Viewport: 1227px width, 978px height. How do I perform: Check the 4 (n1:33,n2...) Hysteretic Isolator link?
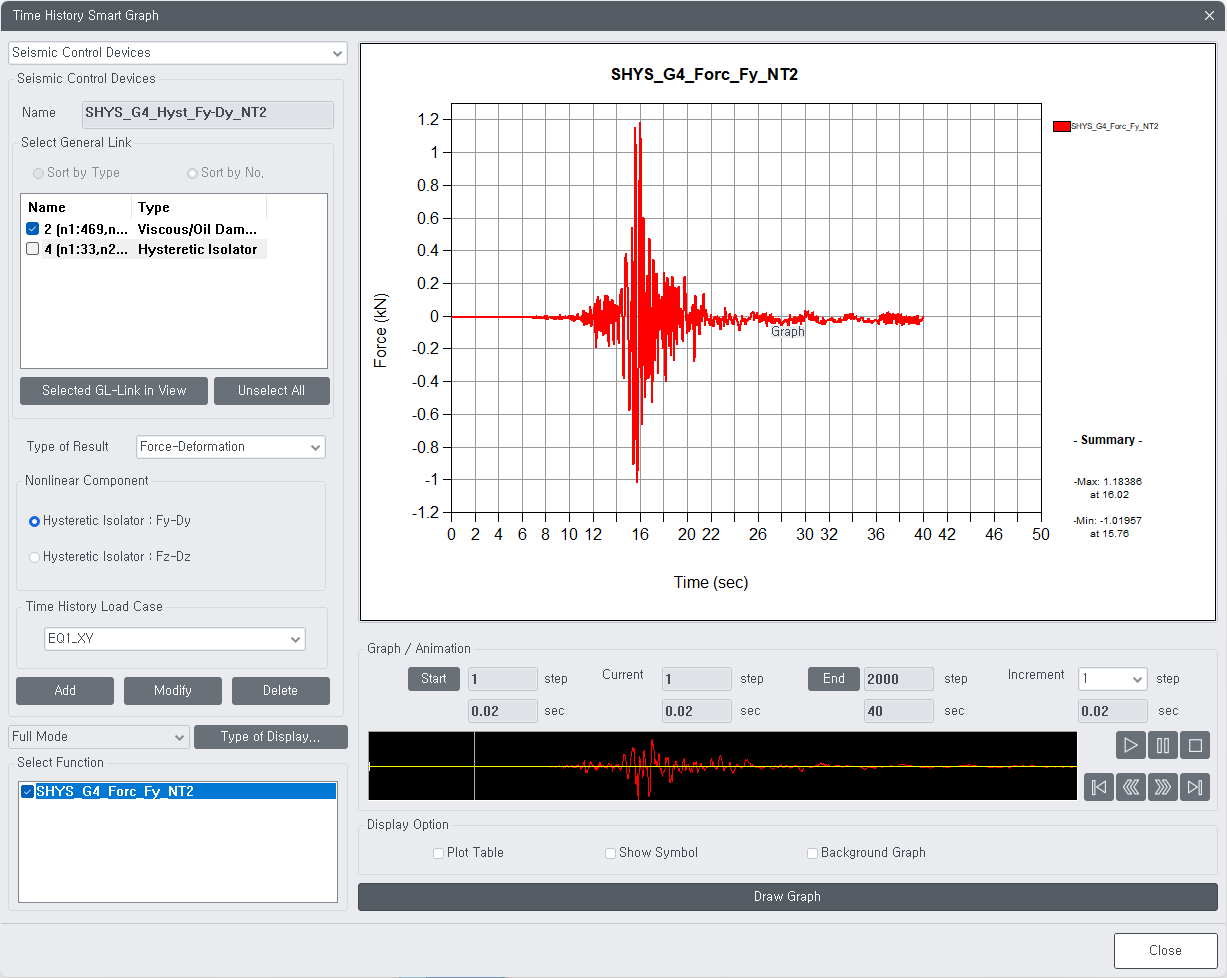(x=32, y=247)
